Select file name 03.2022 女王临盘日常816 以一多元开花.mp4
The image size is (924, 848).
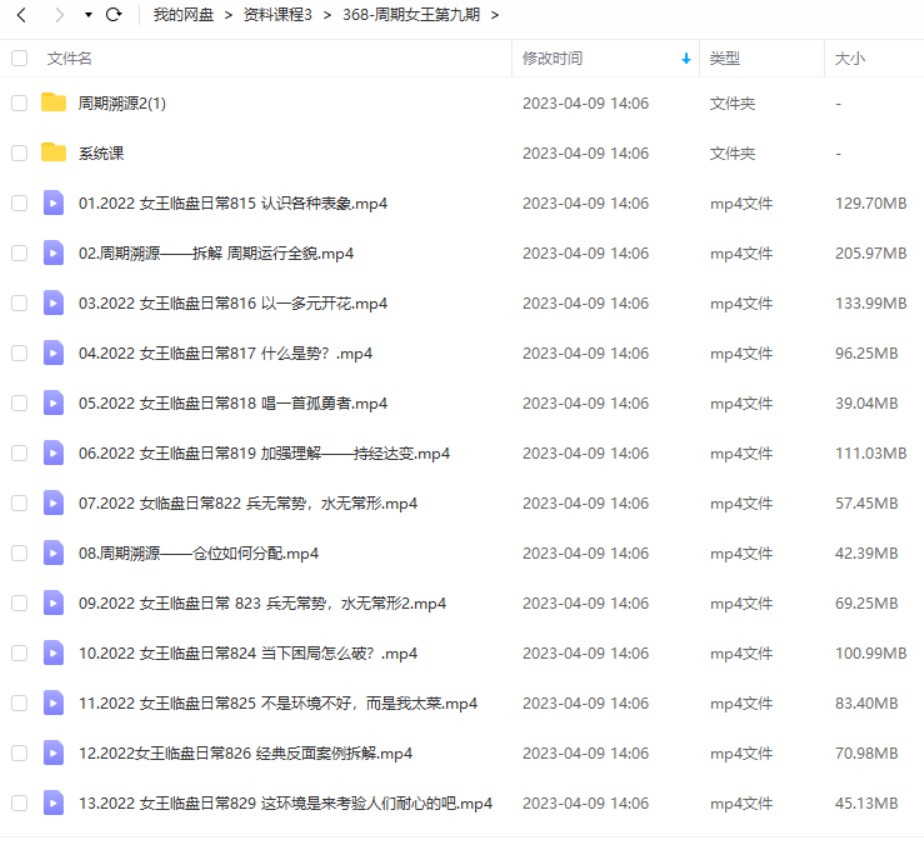click(x=233, y=303)
